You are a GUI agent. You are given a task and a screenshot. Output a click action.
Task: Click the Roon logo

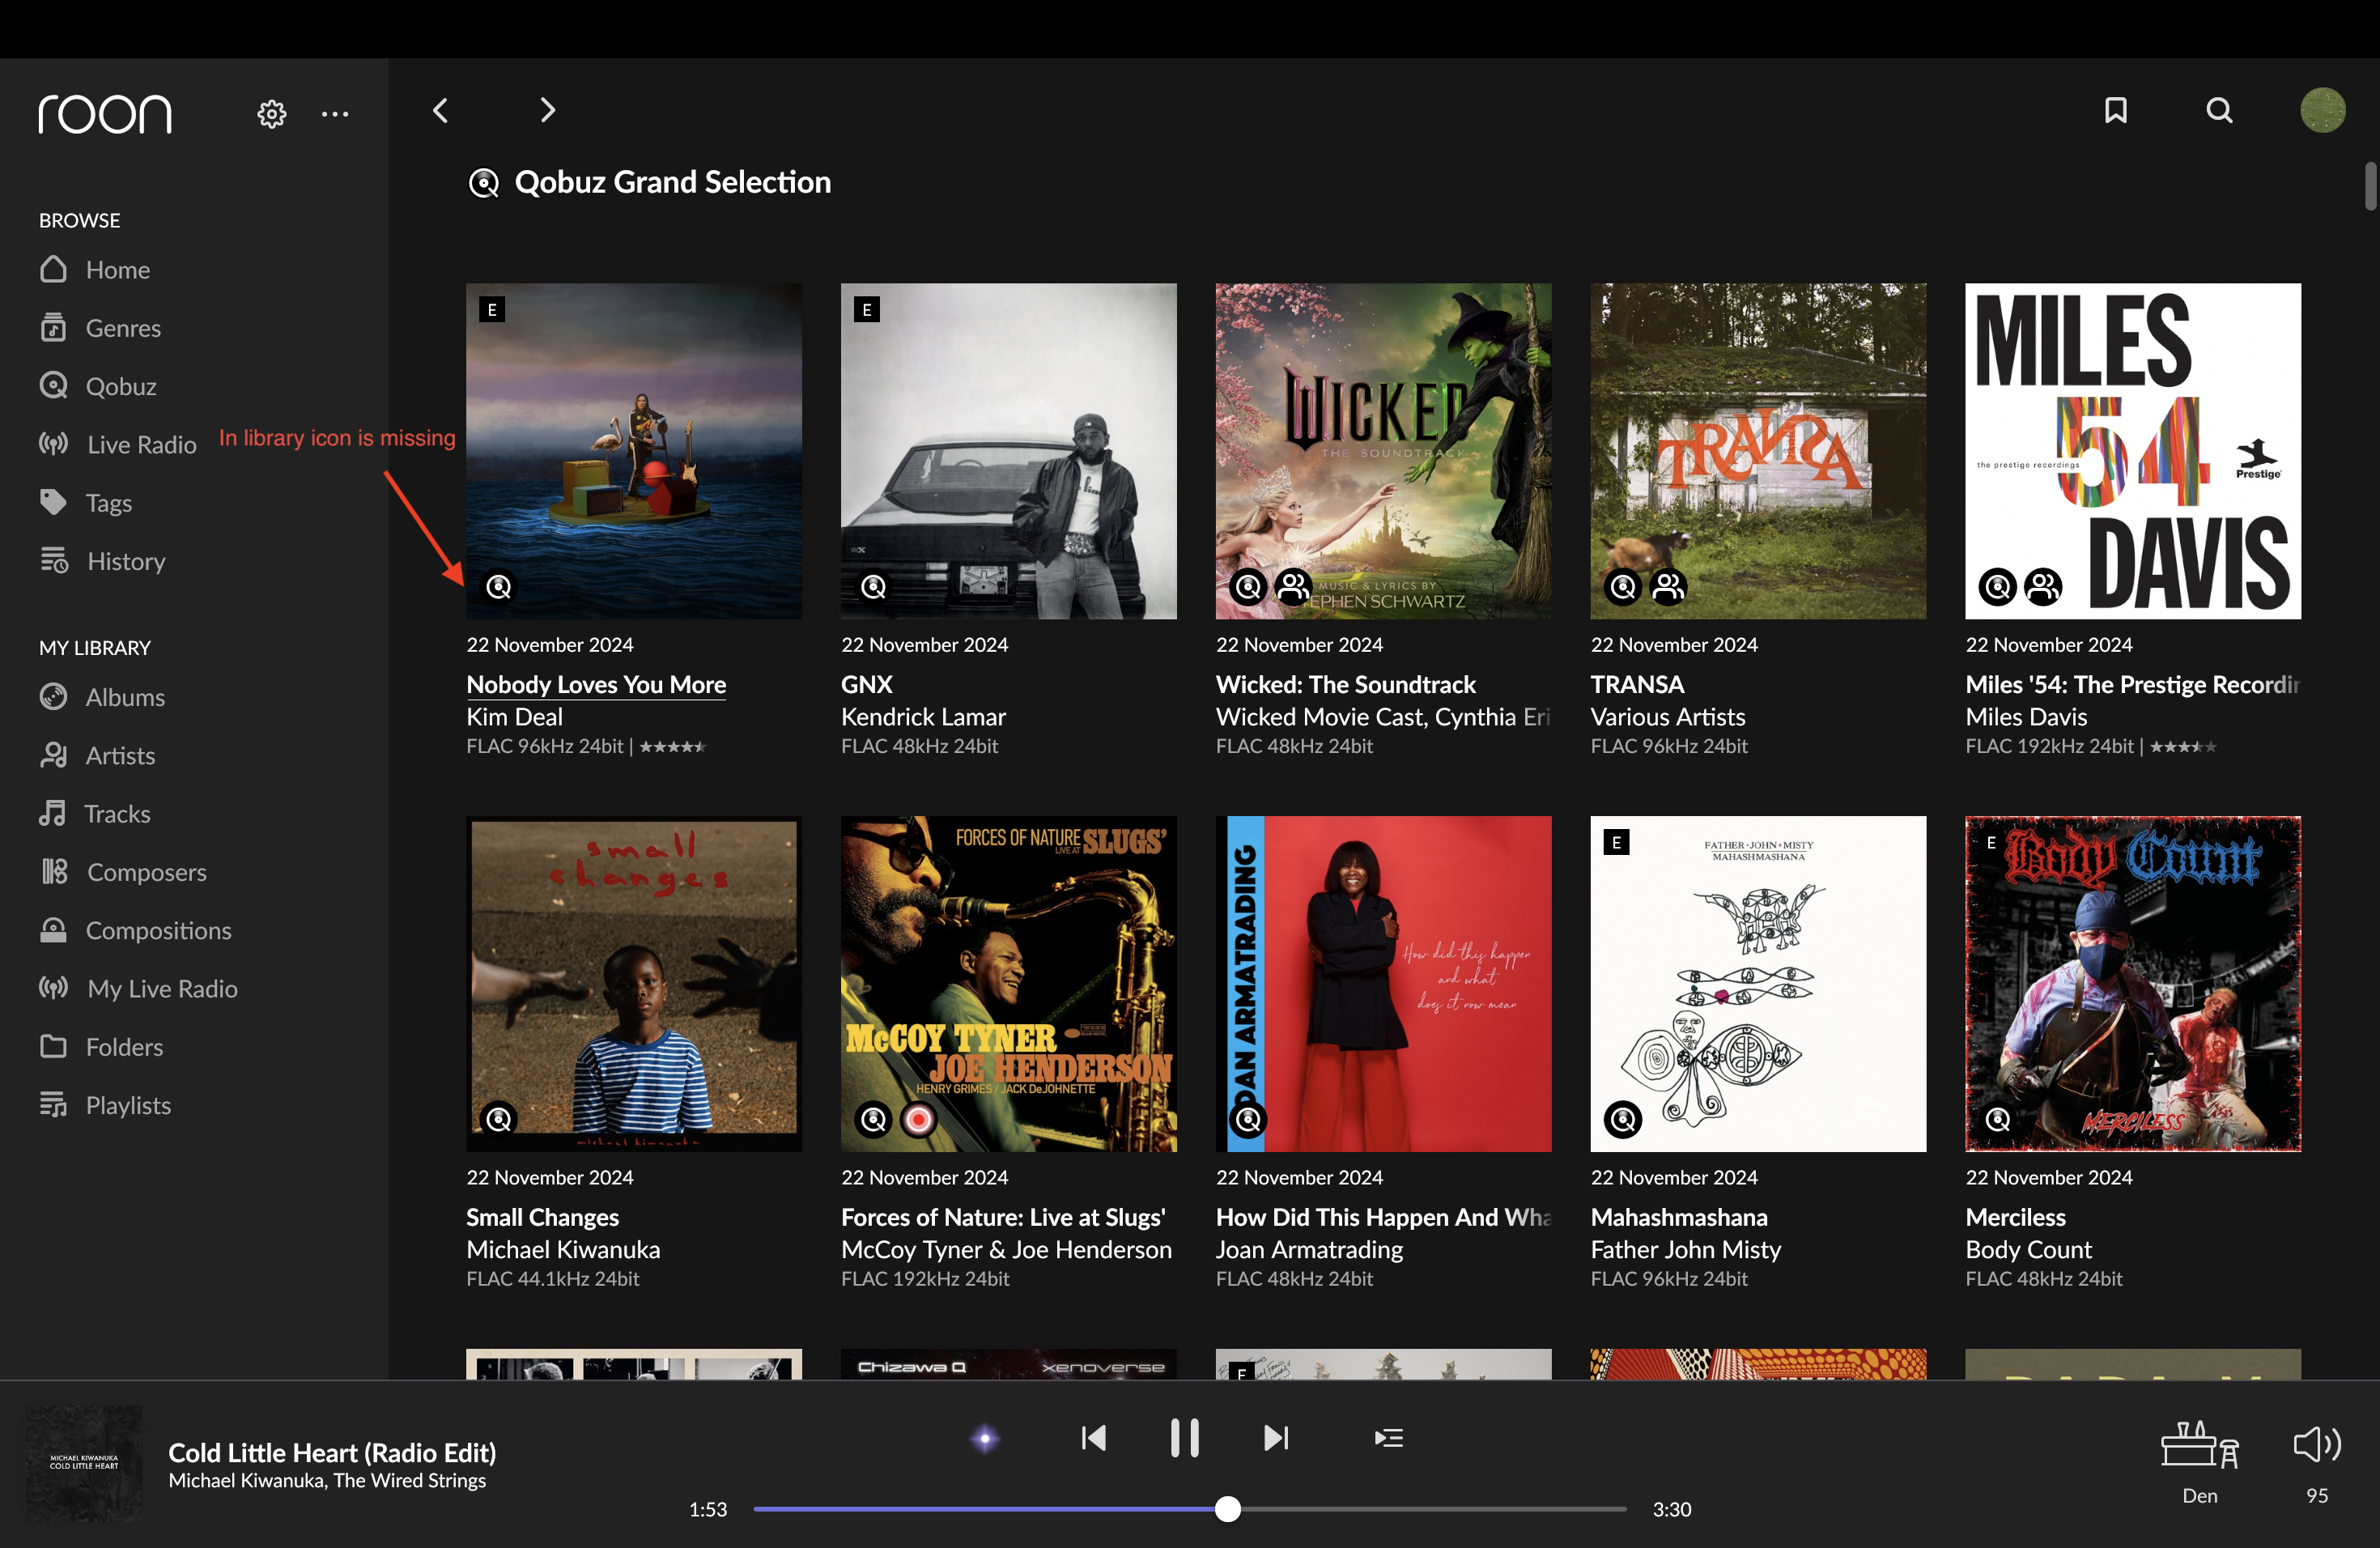point(105,114)
